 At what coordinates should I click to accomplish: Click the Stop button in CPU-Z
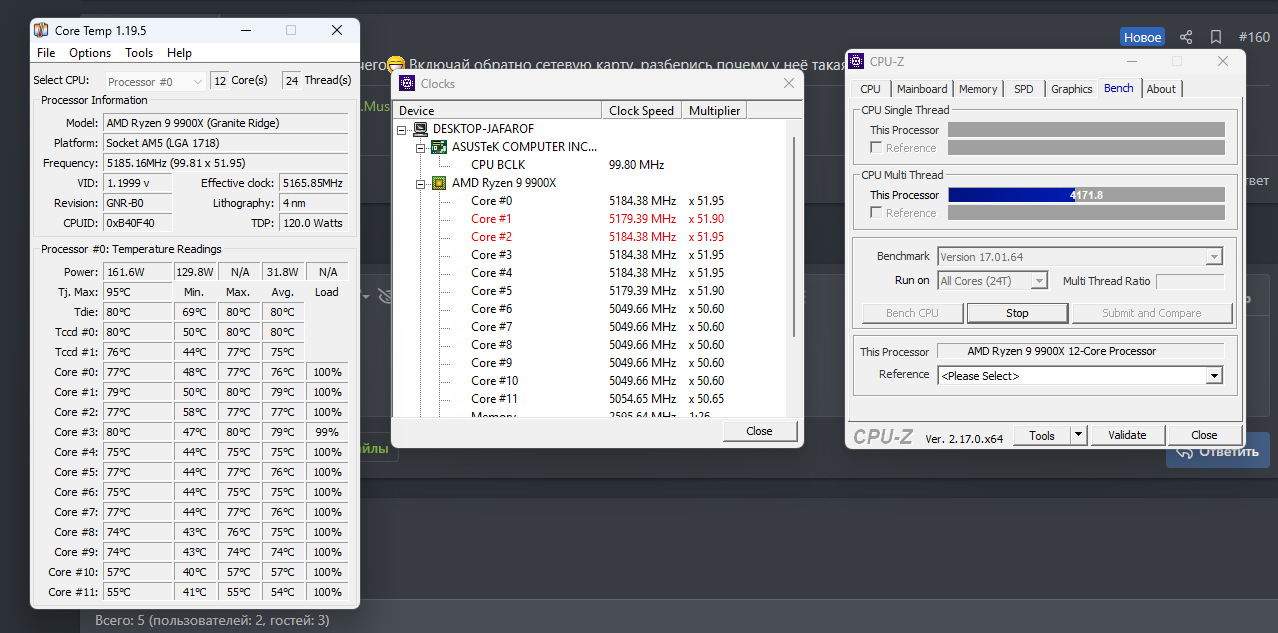(x=1017, y=313)
